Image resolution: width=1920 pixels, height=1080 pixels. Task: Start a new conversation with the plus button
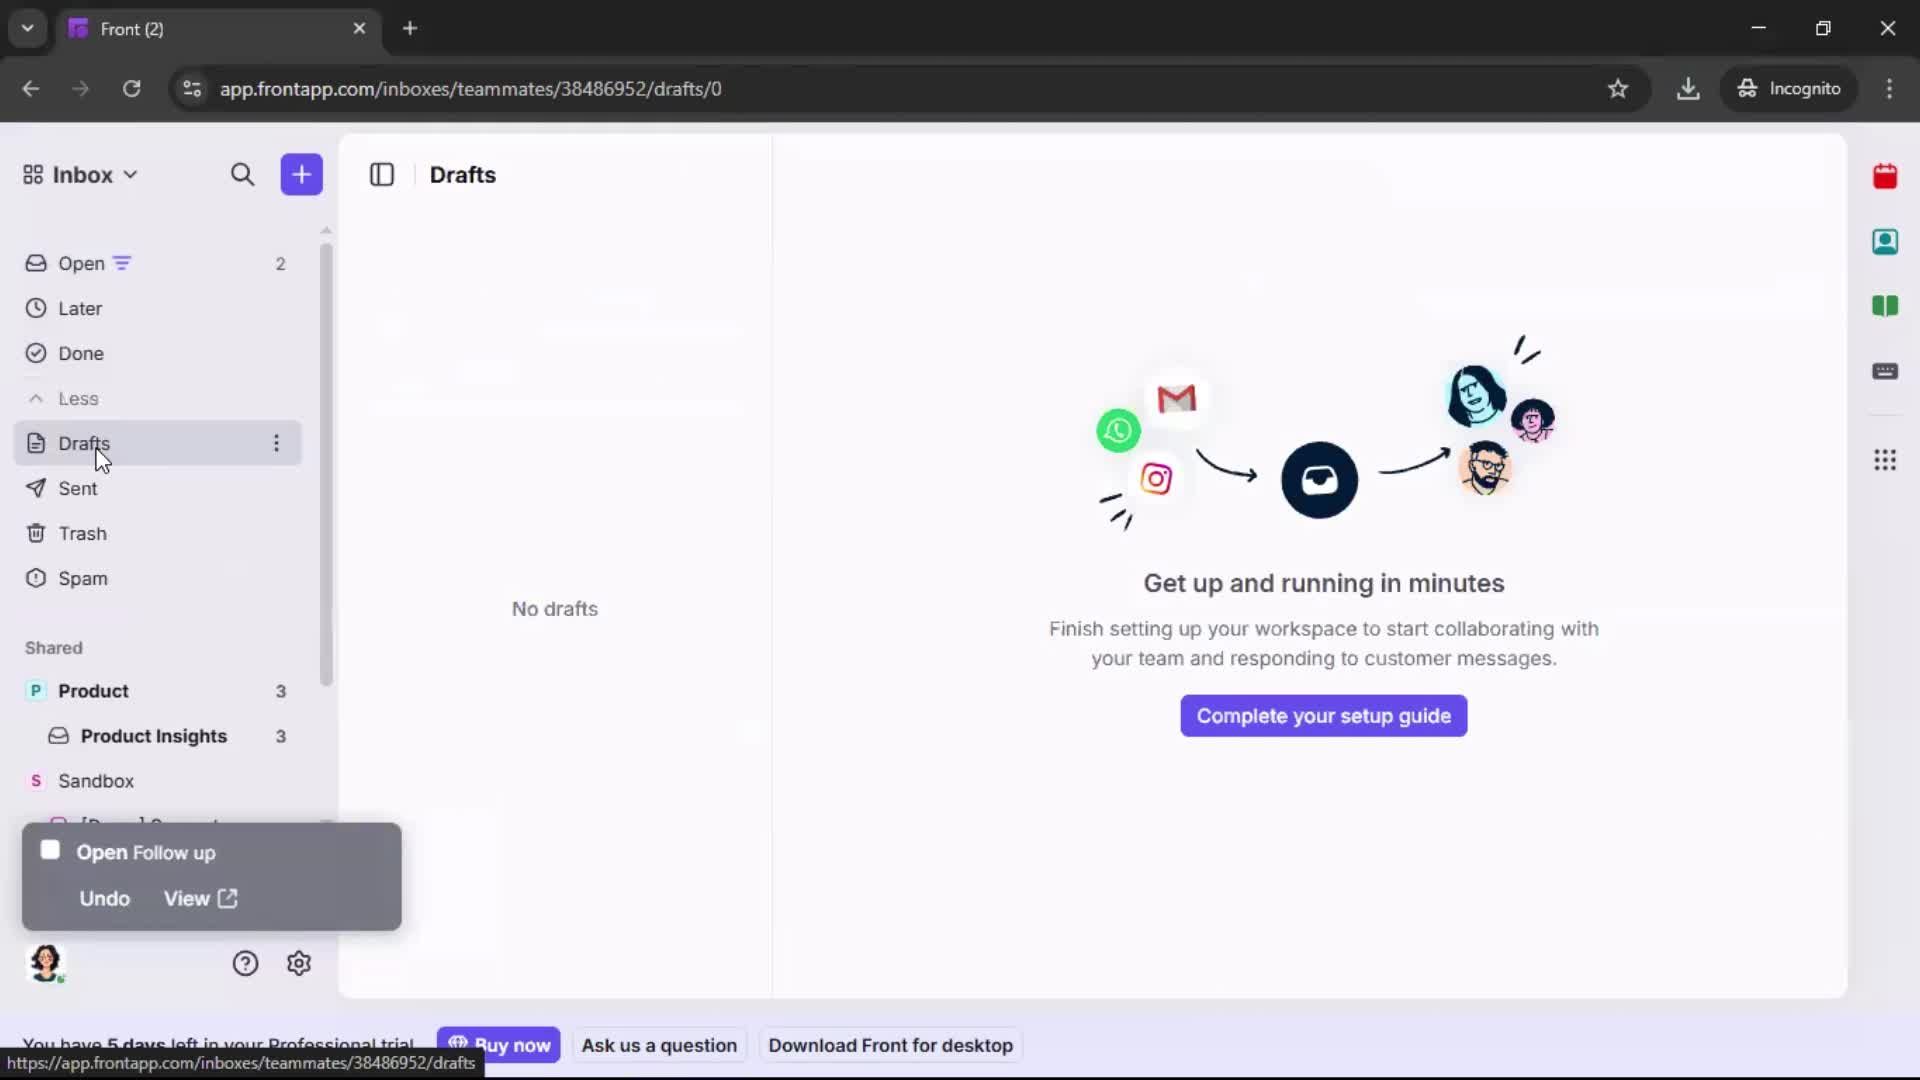pyautogui.click(x=301, y=174)
